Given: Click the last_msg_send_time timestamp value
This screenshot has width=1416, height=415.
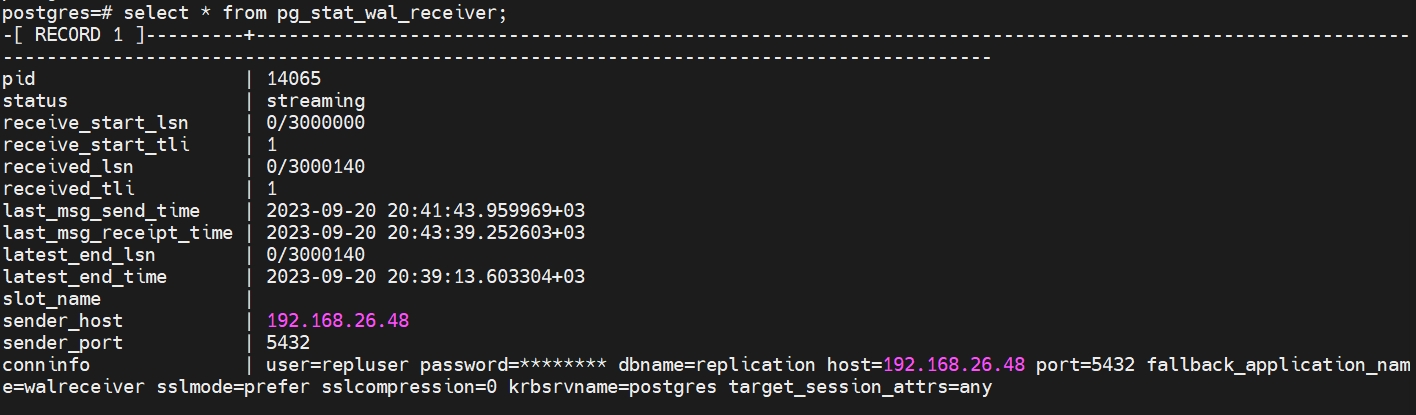Looking at the screenshot, I should [426, 211].
